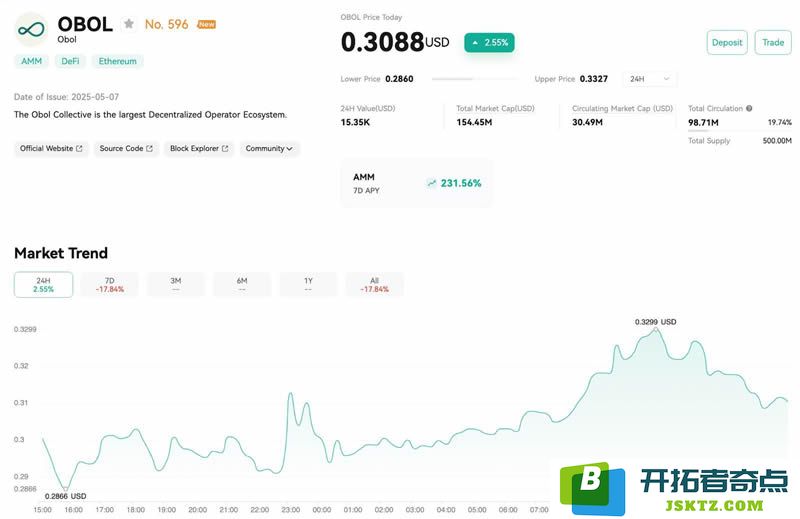This screenshot has height=519, width=800.
Task: Open the Block Explorer link
Action: tap(199, 149)
